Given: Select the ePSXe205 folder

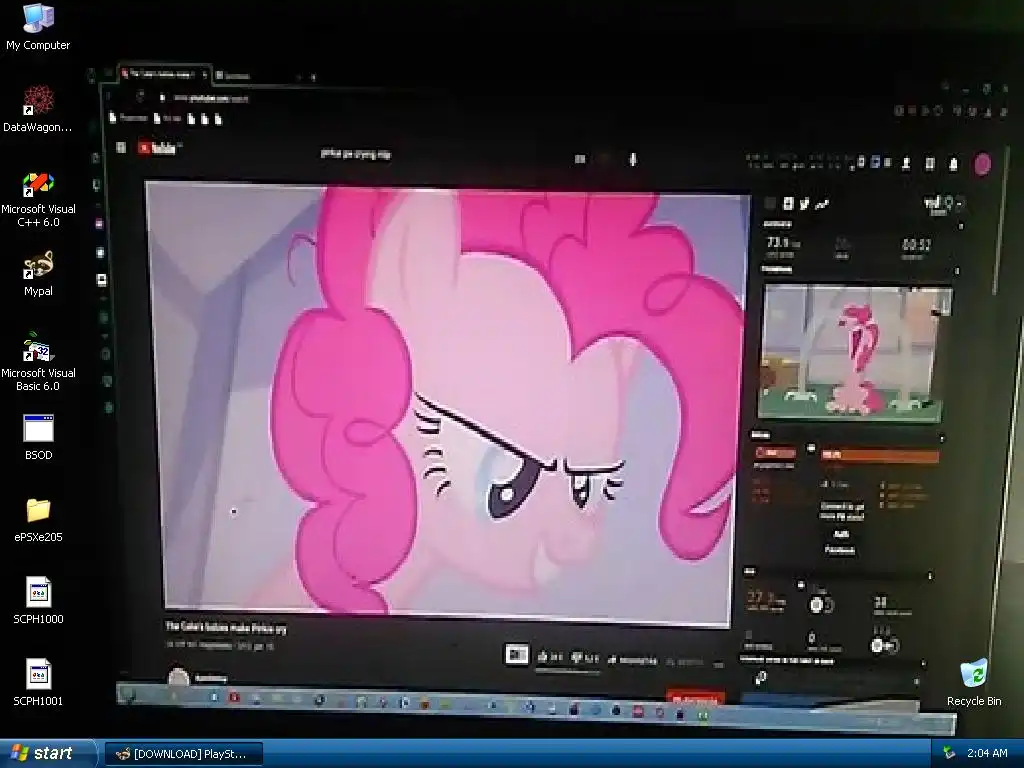Looking at the screenshot, I should pyautogui.click(x=38, y=519).
